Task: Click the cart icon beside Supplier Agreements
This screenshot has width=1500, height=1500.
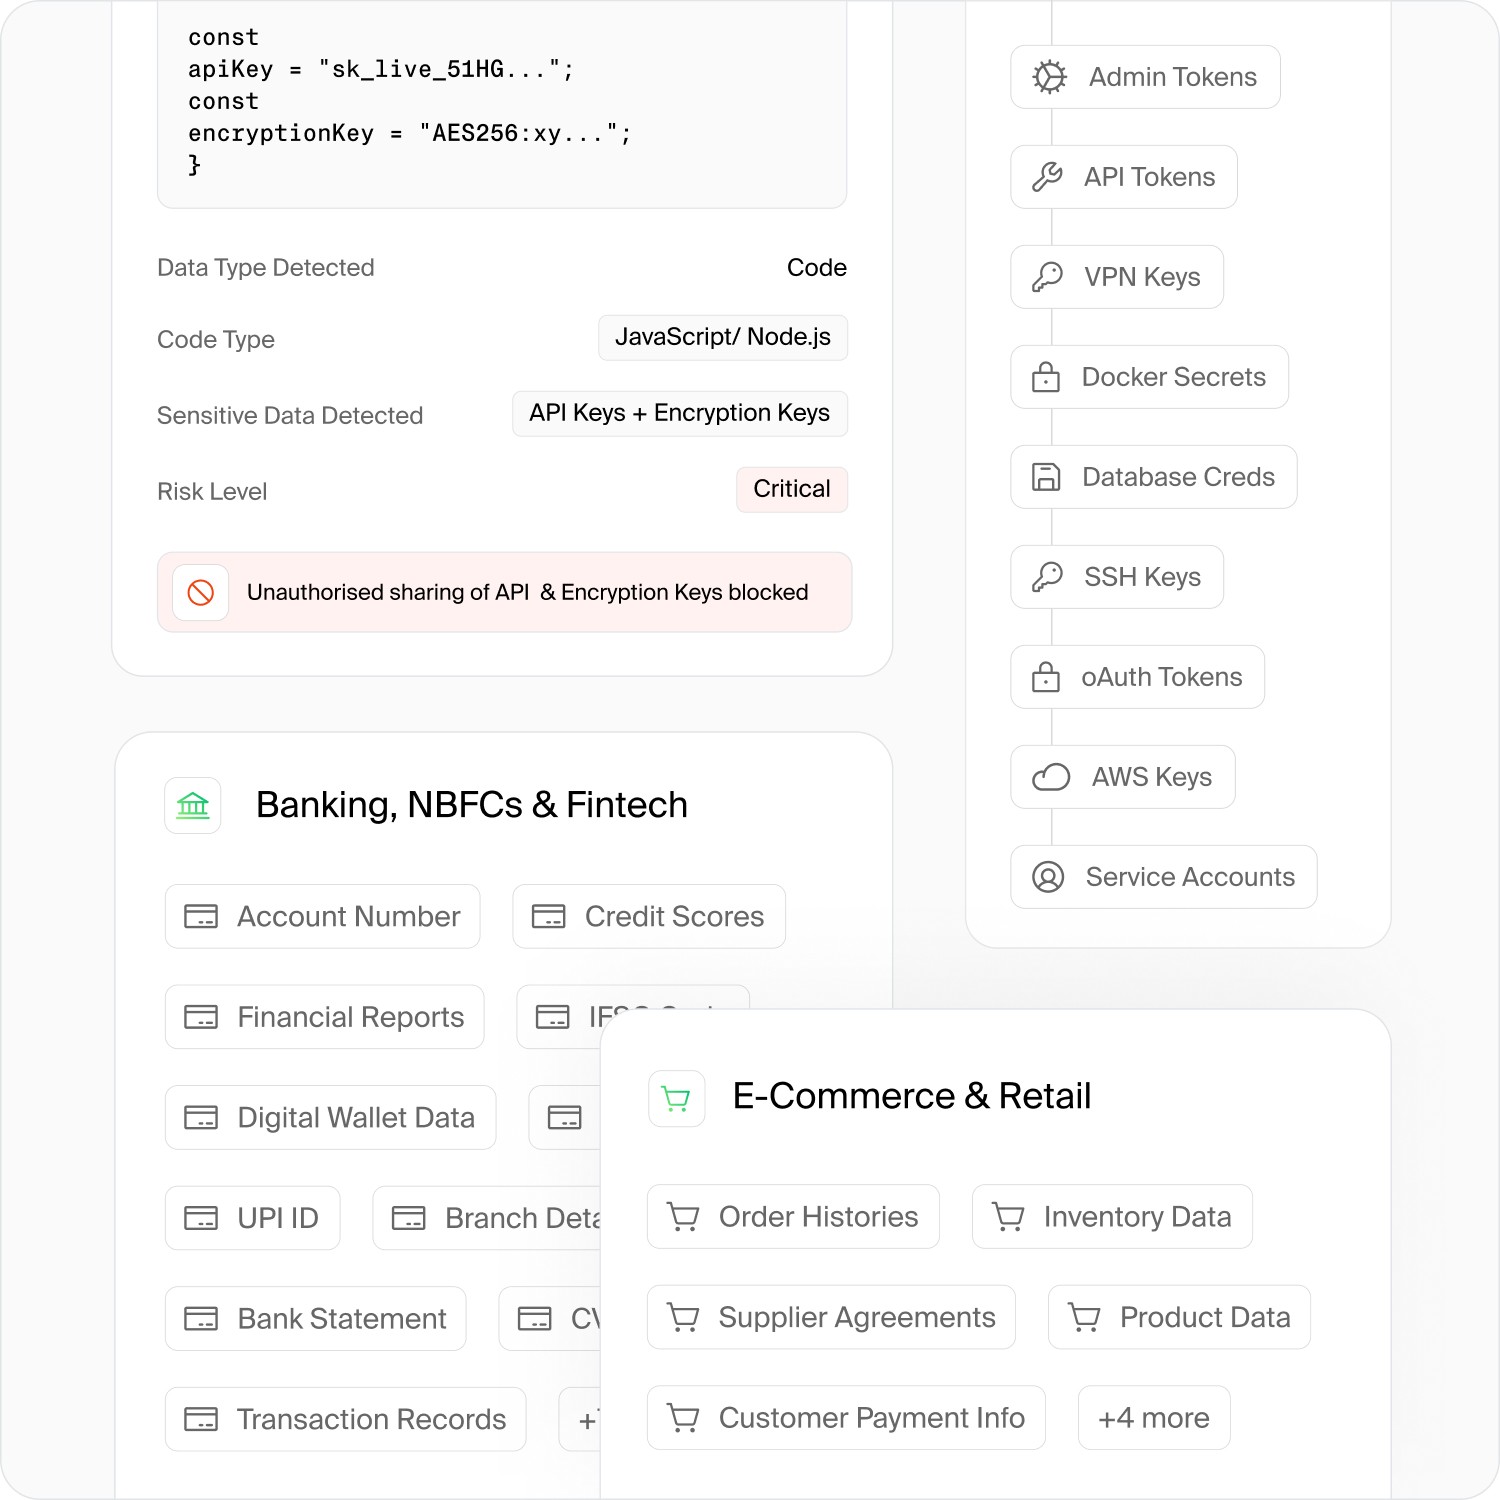Action: 683,1317
